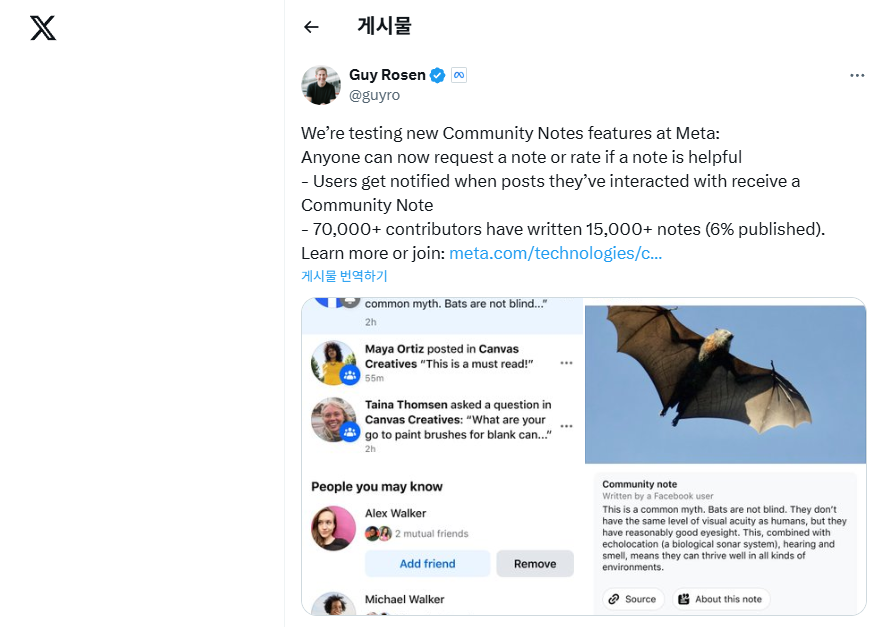882x627 pixels.
Task: Click Maya Ortiz's avatar
Action: (x=334, y=363)
